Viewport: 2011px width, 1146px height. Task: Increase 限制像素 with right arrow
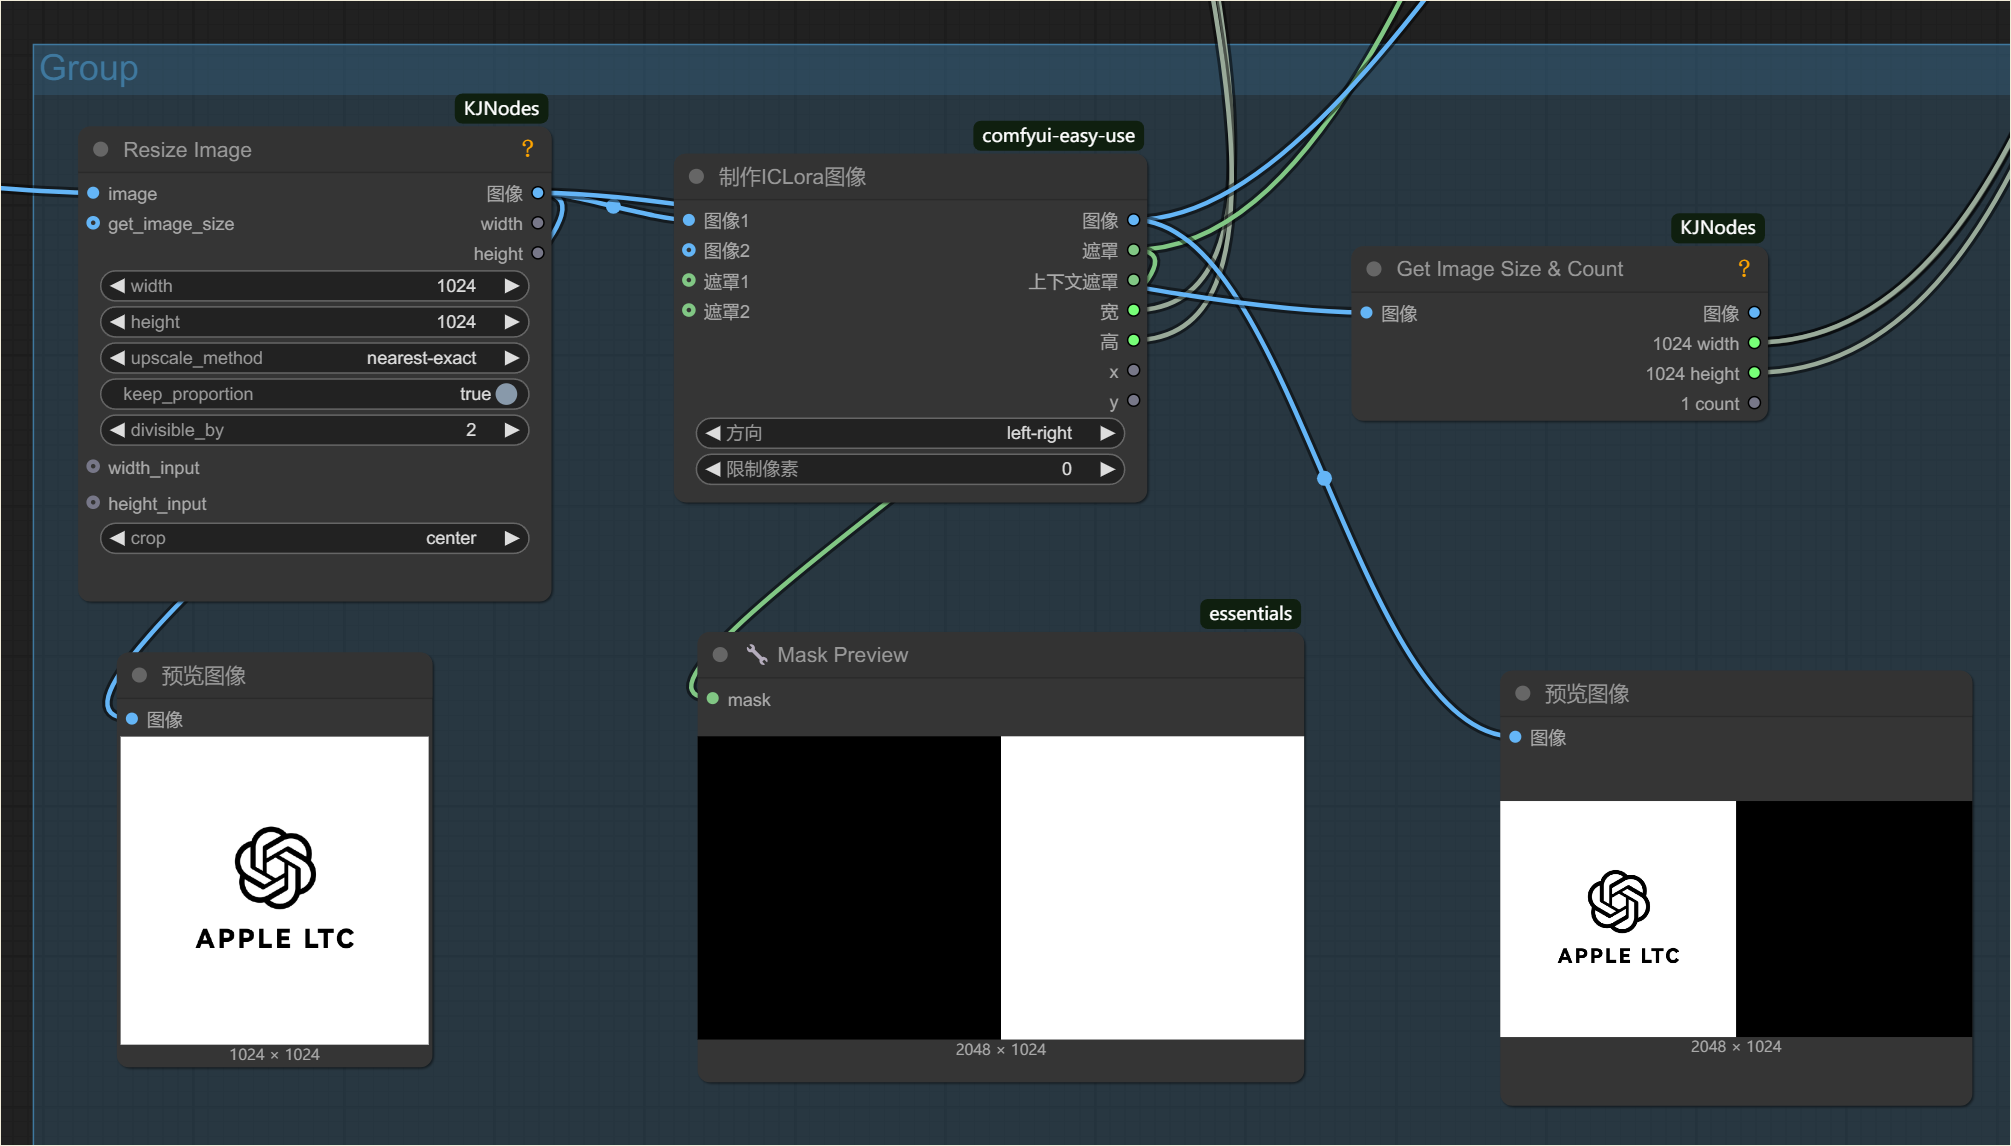pyautogui.click(x=1107, y=469)
